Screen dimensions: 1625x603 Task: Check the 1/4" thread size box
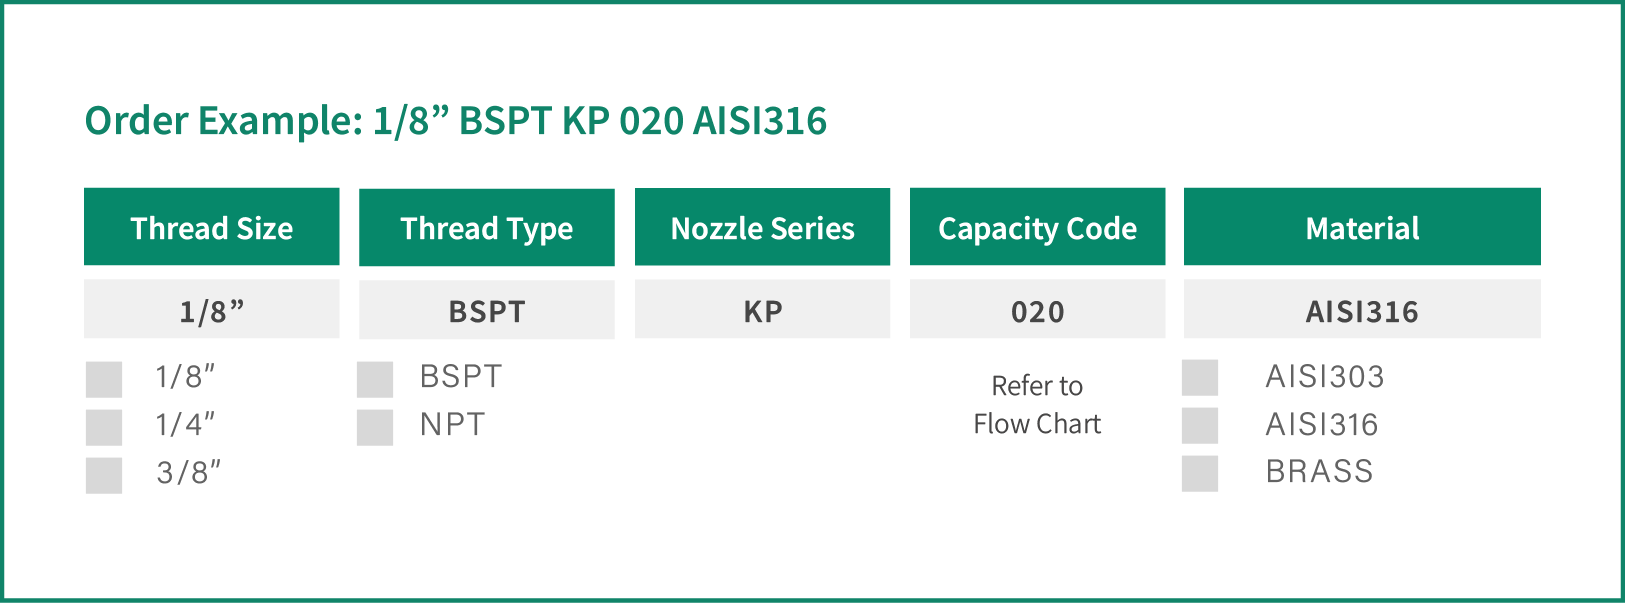[104, 428]
